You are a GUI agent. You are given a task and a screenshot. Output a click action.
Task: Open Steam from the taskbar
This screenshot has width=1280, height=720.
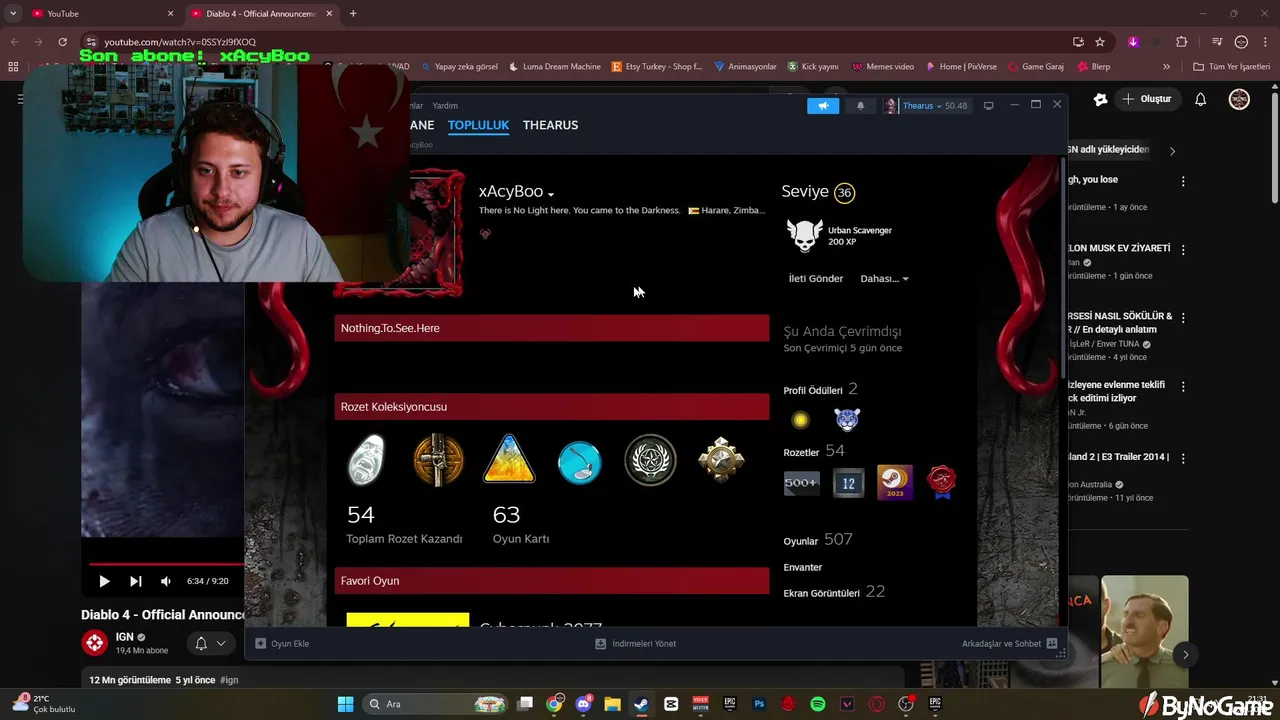(641, 704)
